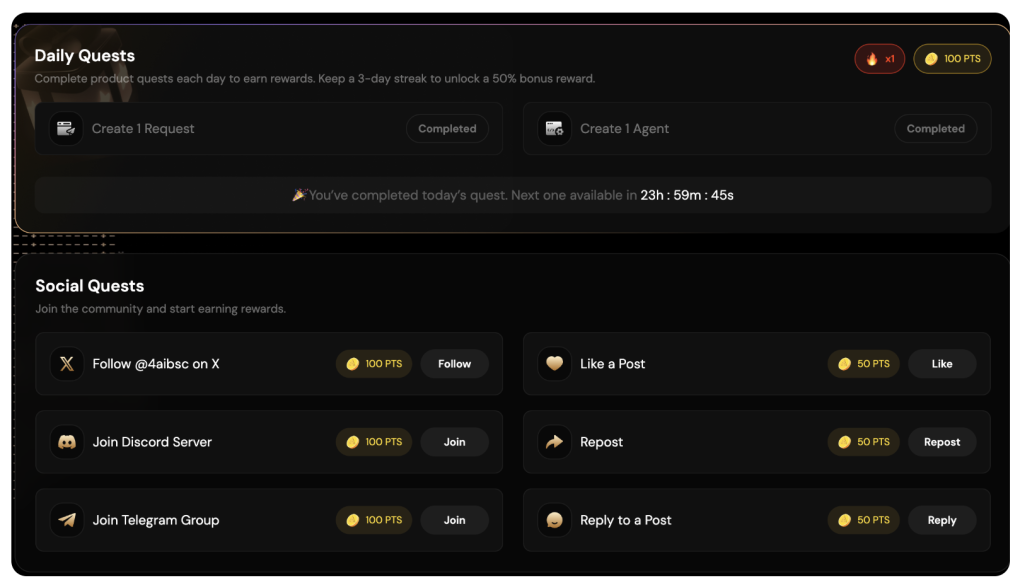Click the Create 1 Request quest icon
This screenshot has height=585, width=1020.
(x=66, y=129)
